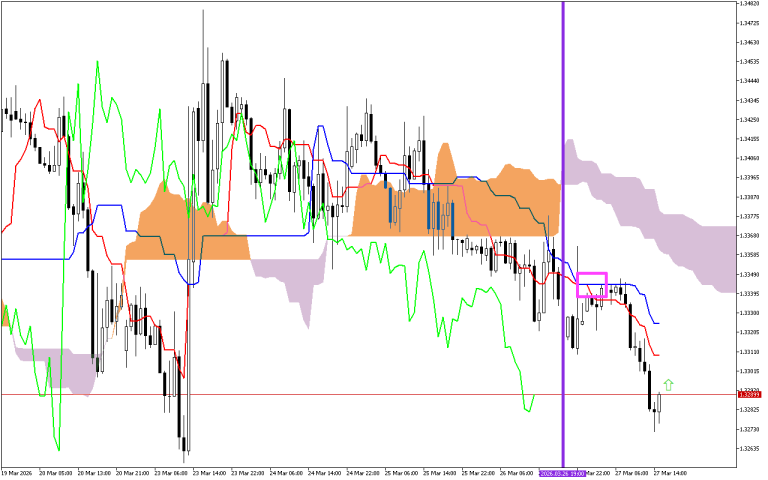Click the 1.34155 price scale label

point(749,139)
